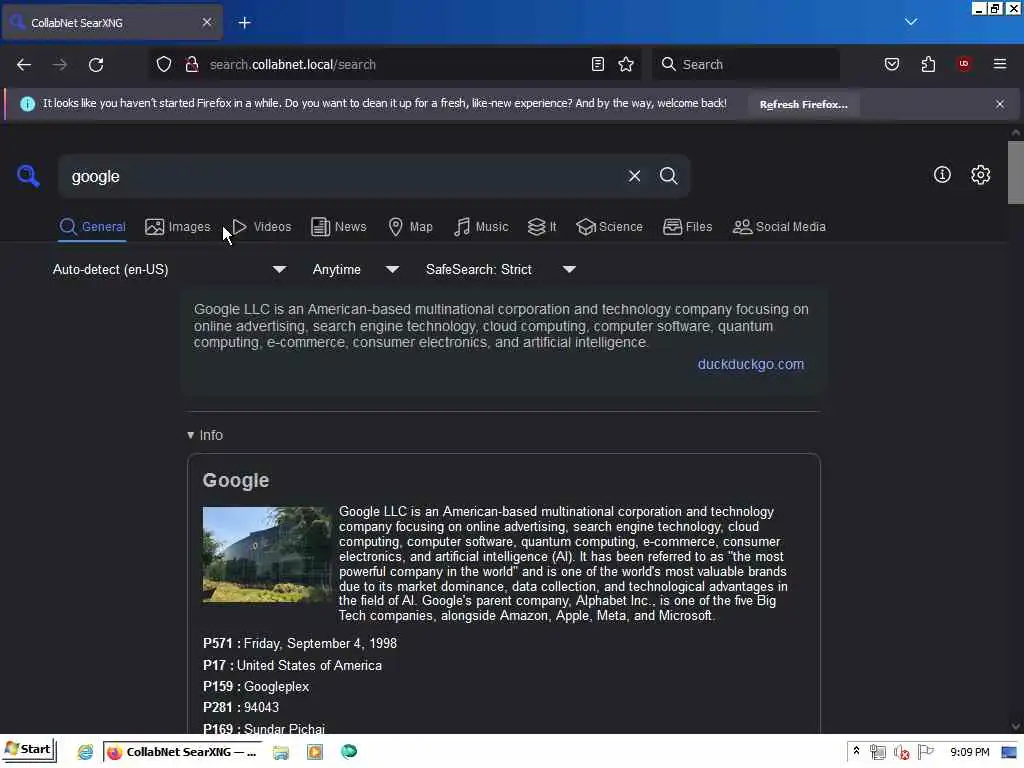Switch to Social Media category
This screenshot has width=1024, height=768.
[779, 227]
